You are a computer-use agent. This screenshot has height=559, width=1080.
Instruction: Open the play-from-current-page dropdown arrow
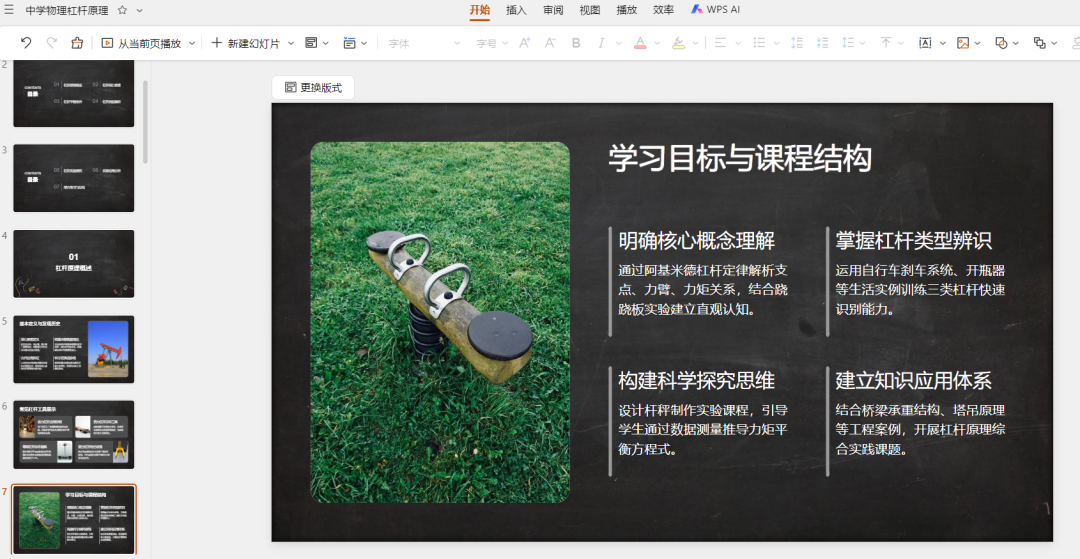(192, 43)
